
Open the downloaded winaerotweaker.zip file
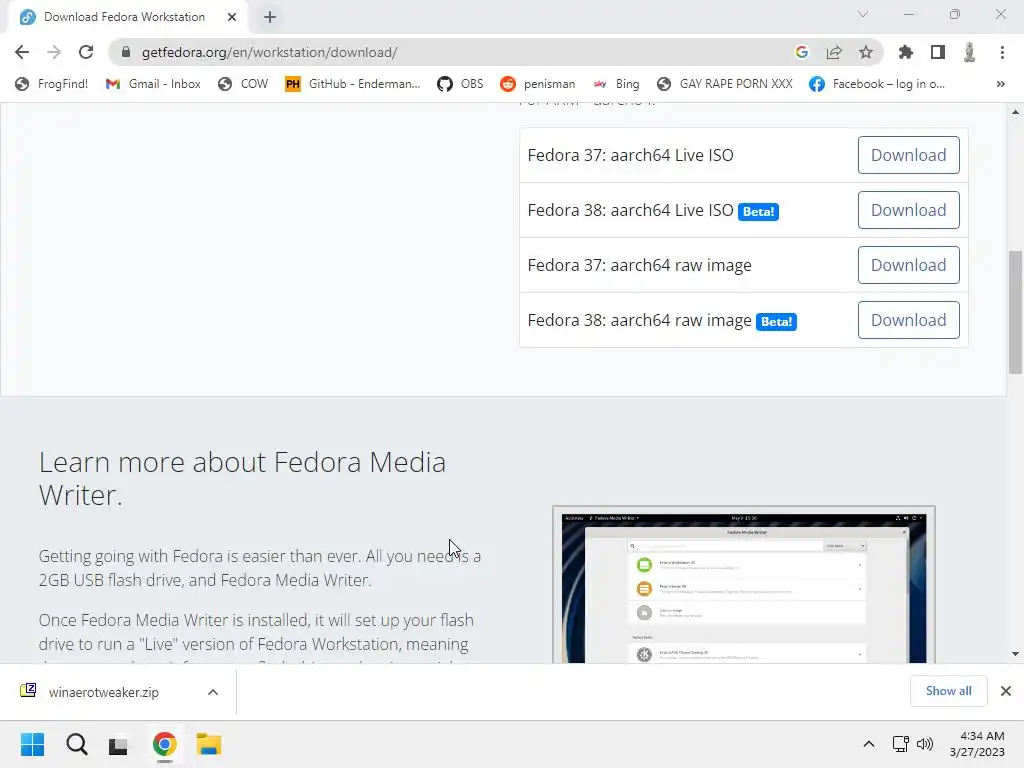coord(103,692)
